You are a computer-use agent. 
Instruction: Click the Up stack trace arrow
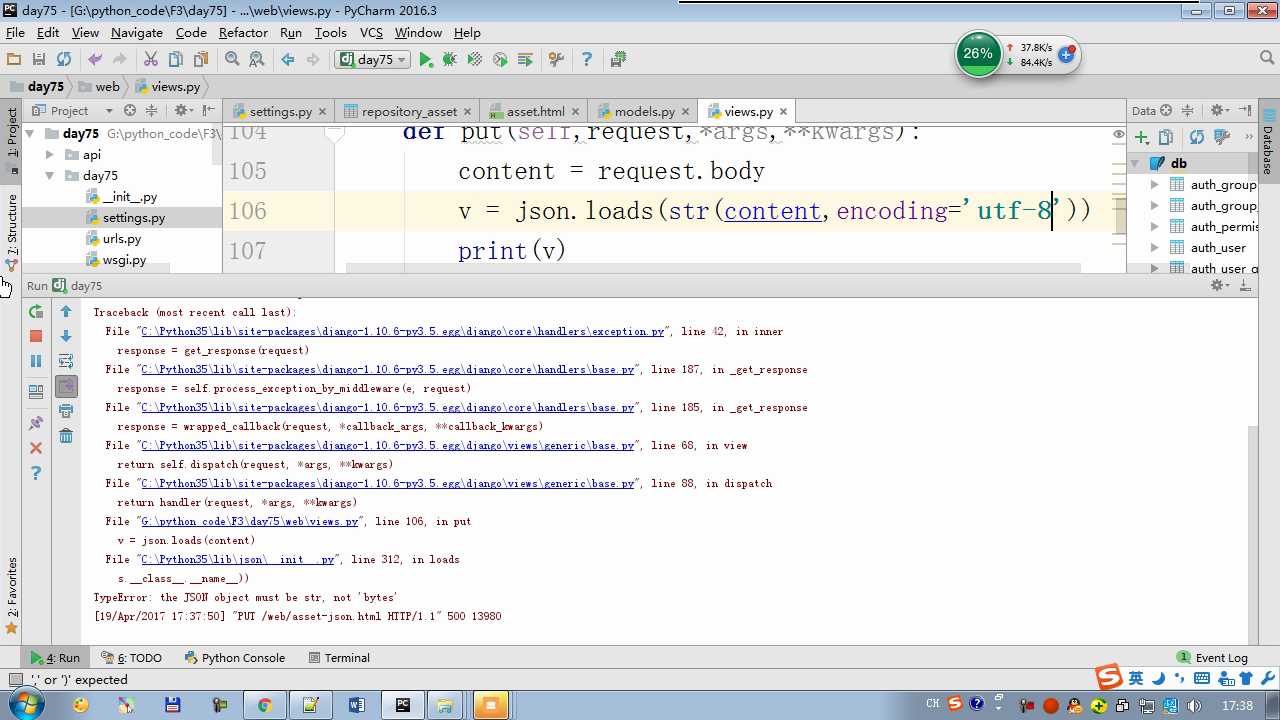click(x=66, y=312)
